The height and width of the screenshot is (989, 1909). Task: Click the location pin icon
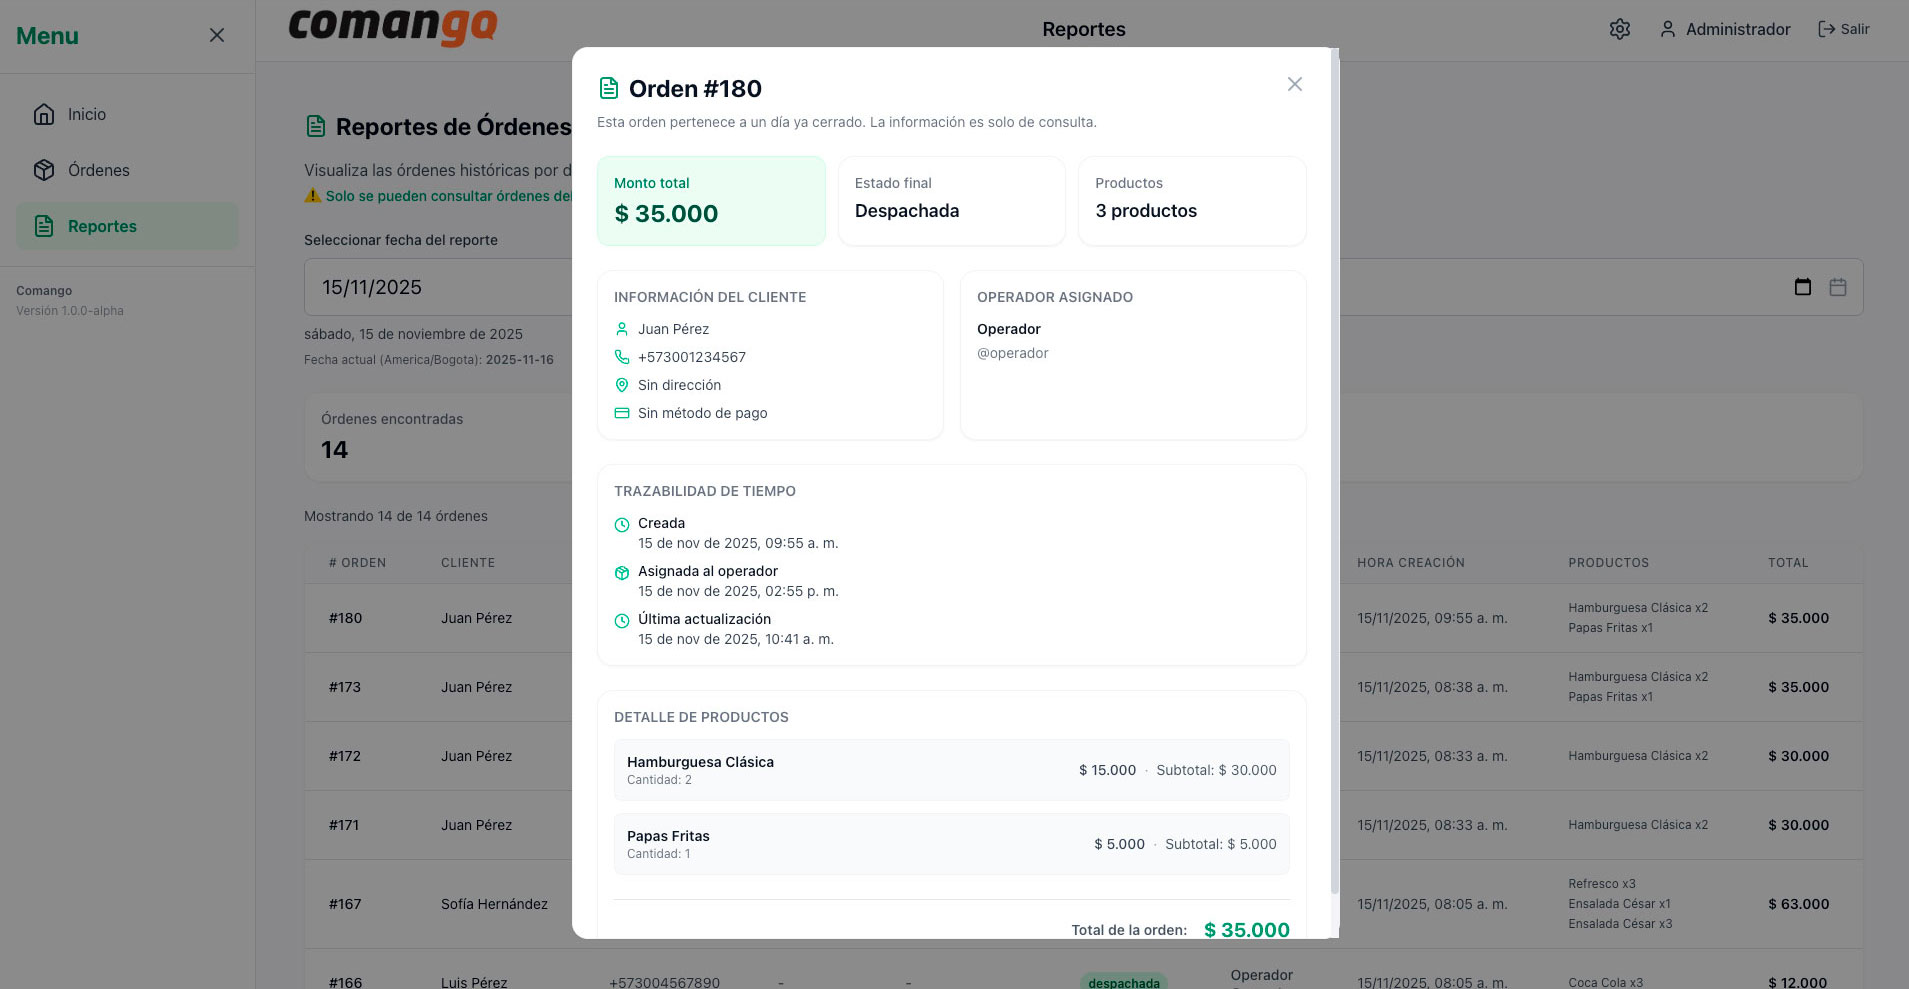tap(622, 385)
